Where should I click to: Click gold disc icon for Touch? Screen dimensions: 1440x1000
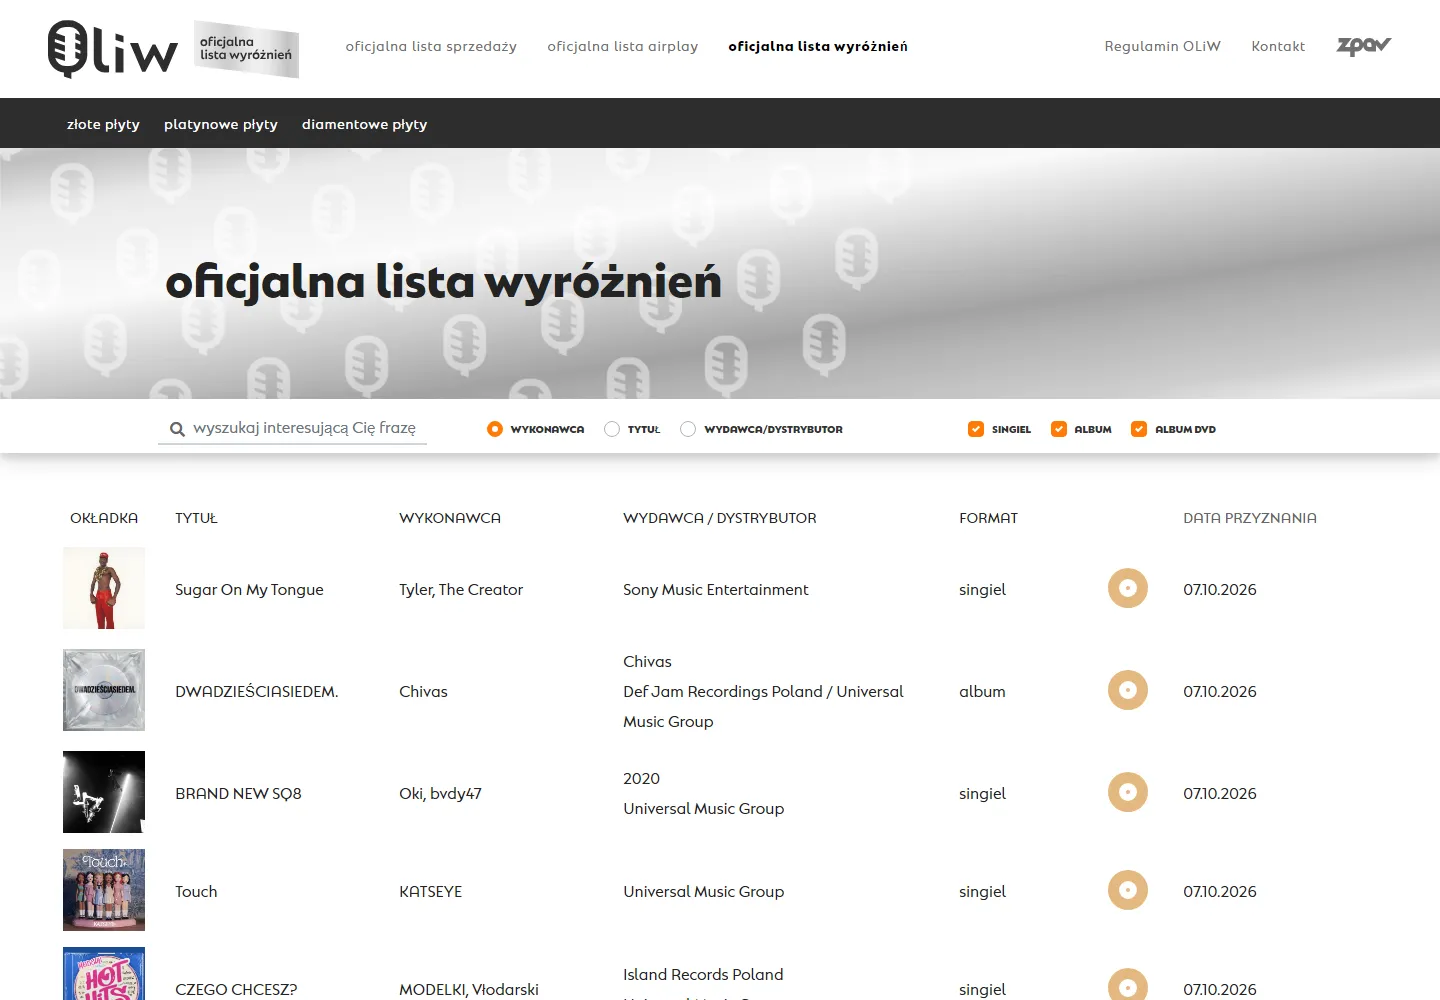point(1128,890)
